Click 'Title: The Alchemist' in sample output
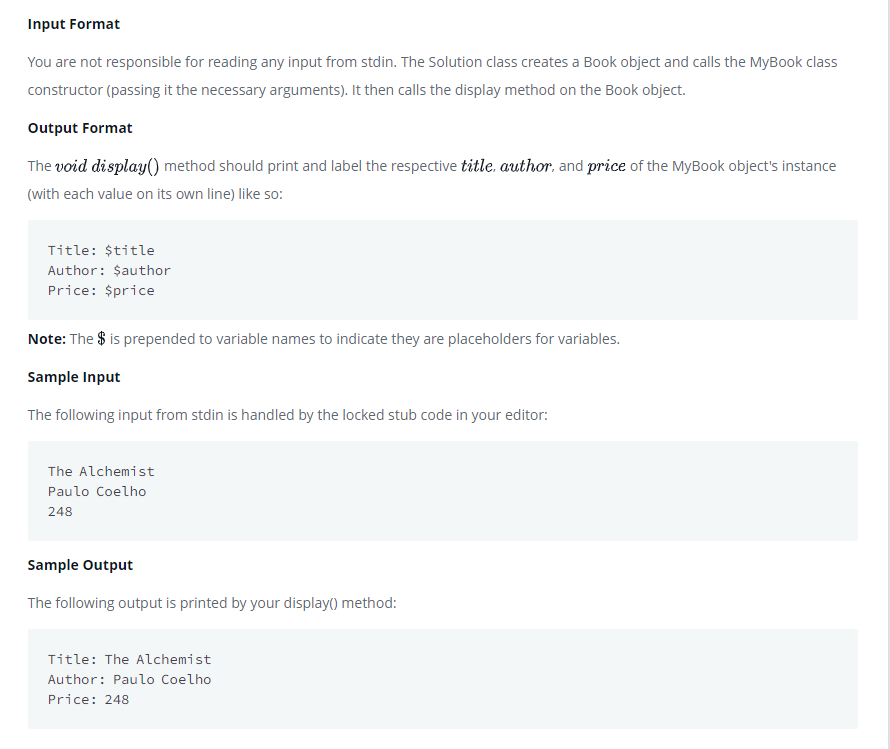 tap(129, 659)
